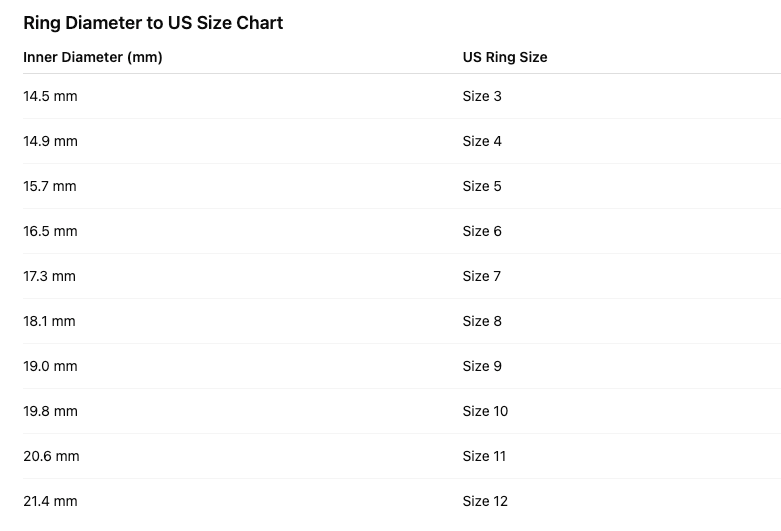Select the Size 6 entry
Screen dimensions: 781x531
482,231
